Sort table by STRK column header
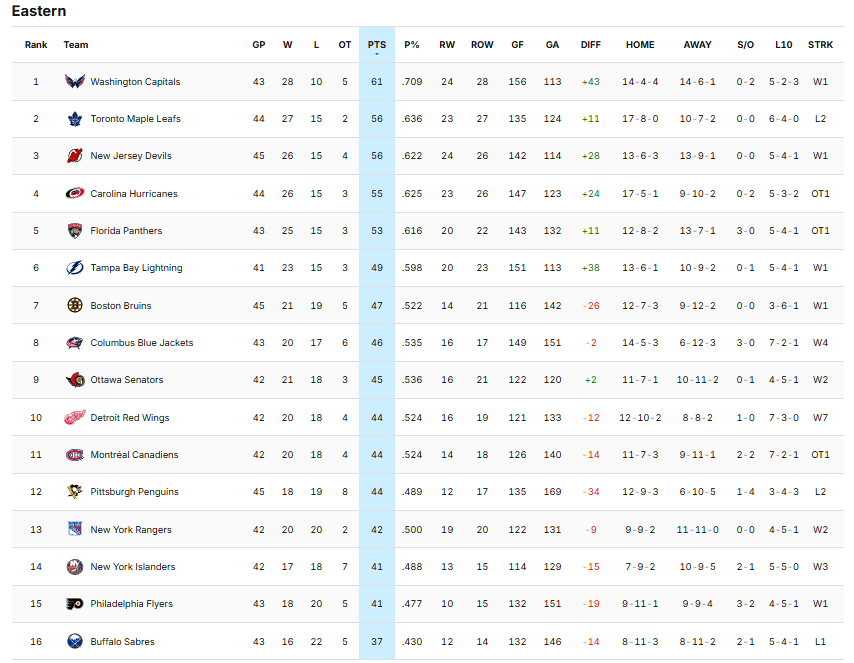The height and width of the screenshot is (663, 854). [x=820, y=45]
